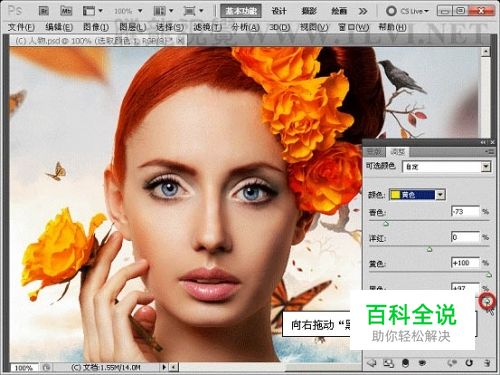Click the 洋红 value field showing 0

[x=465, y=237]
